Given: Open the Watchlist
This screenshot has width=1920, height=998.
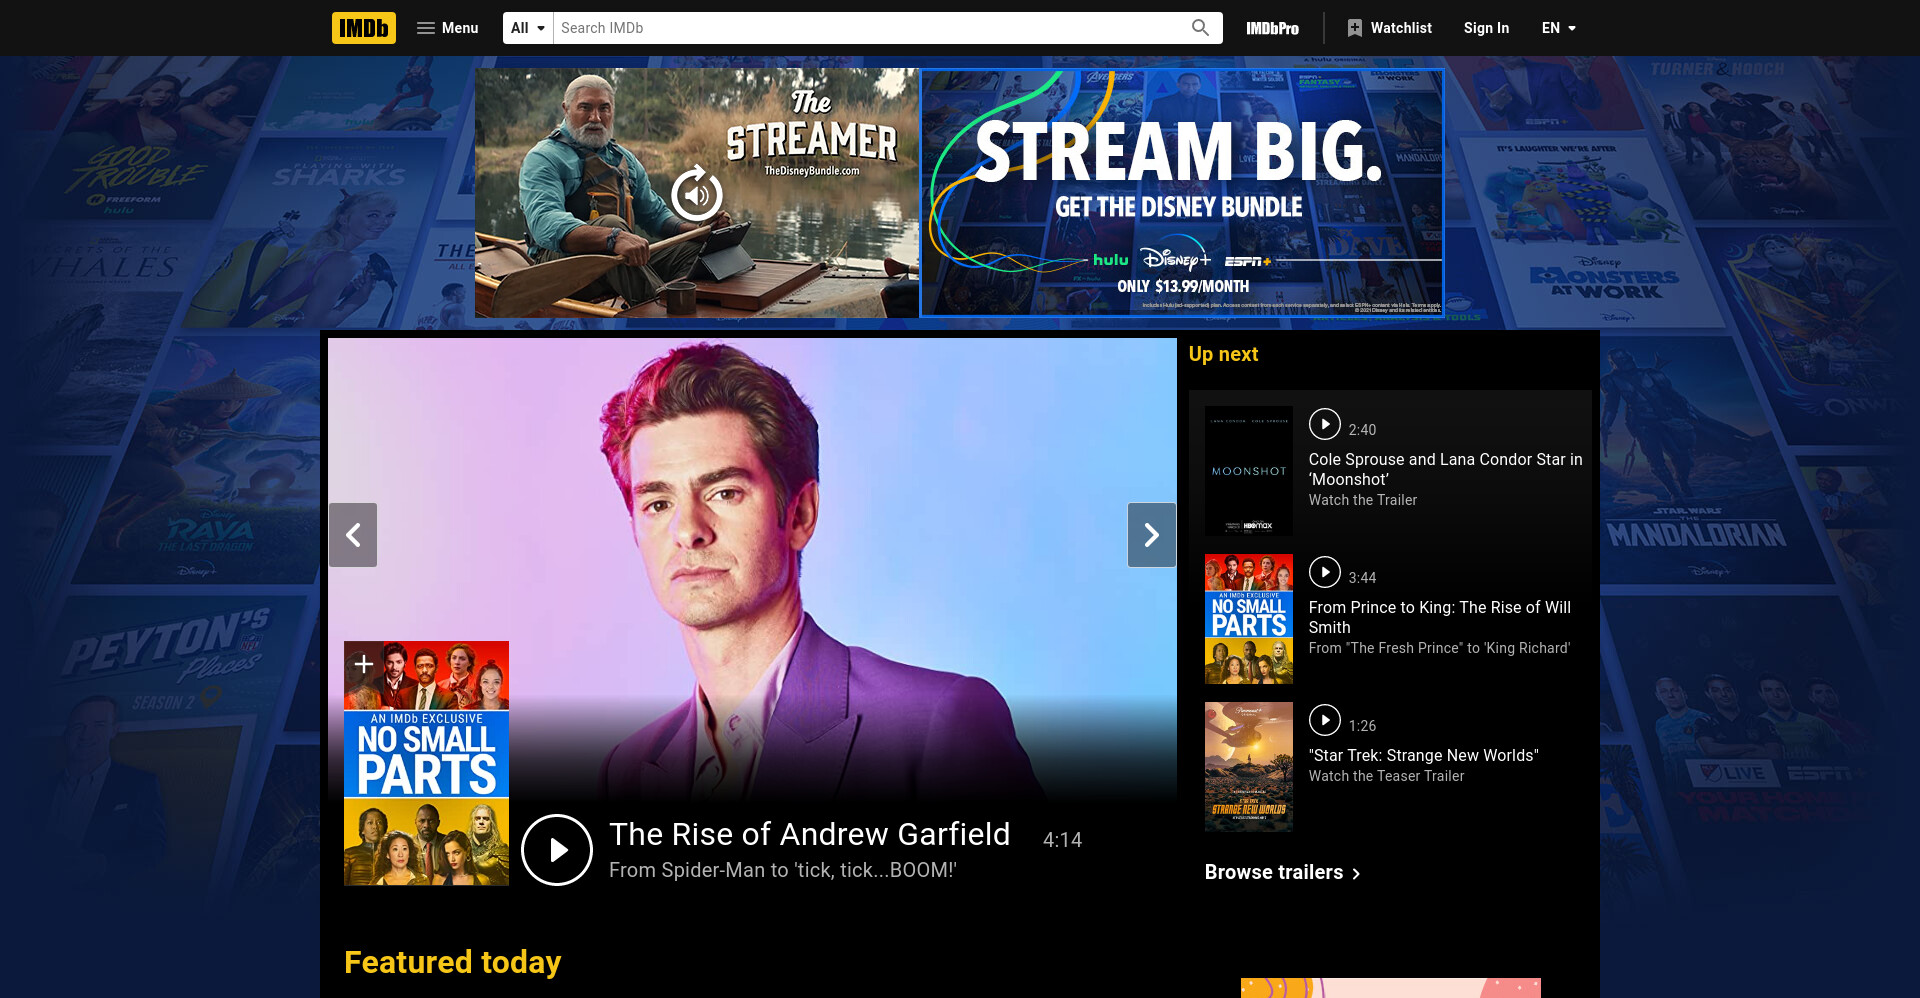Looking at the screenshot, I should point(1389,28).
